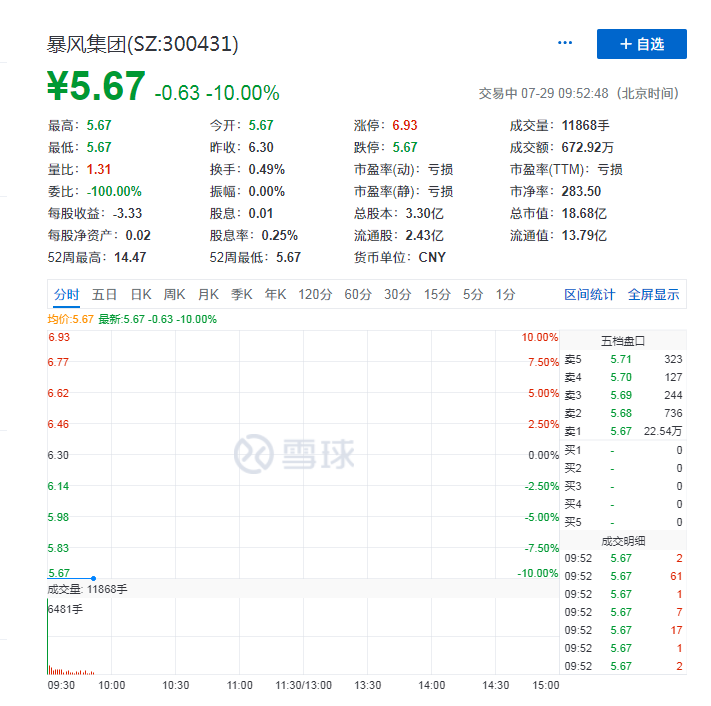Click the 买3 order book row

click(623, 486)
